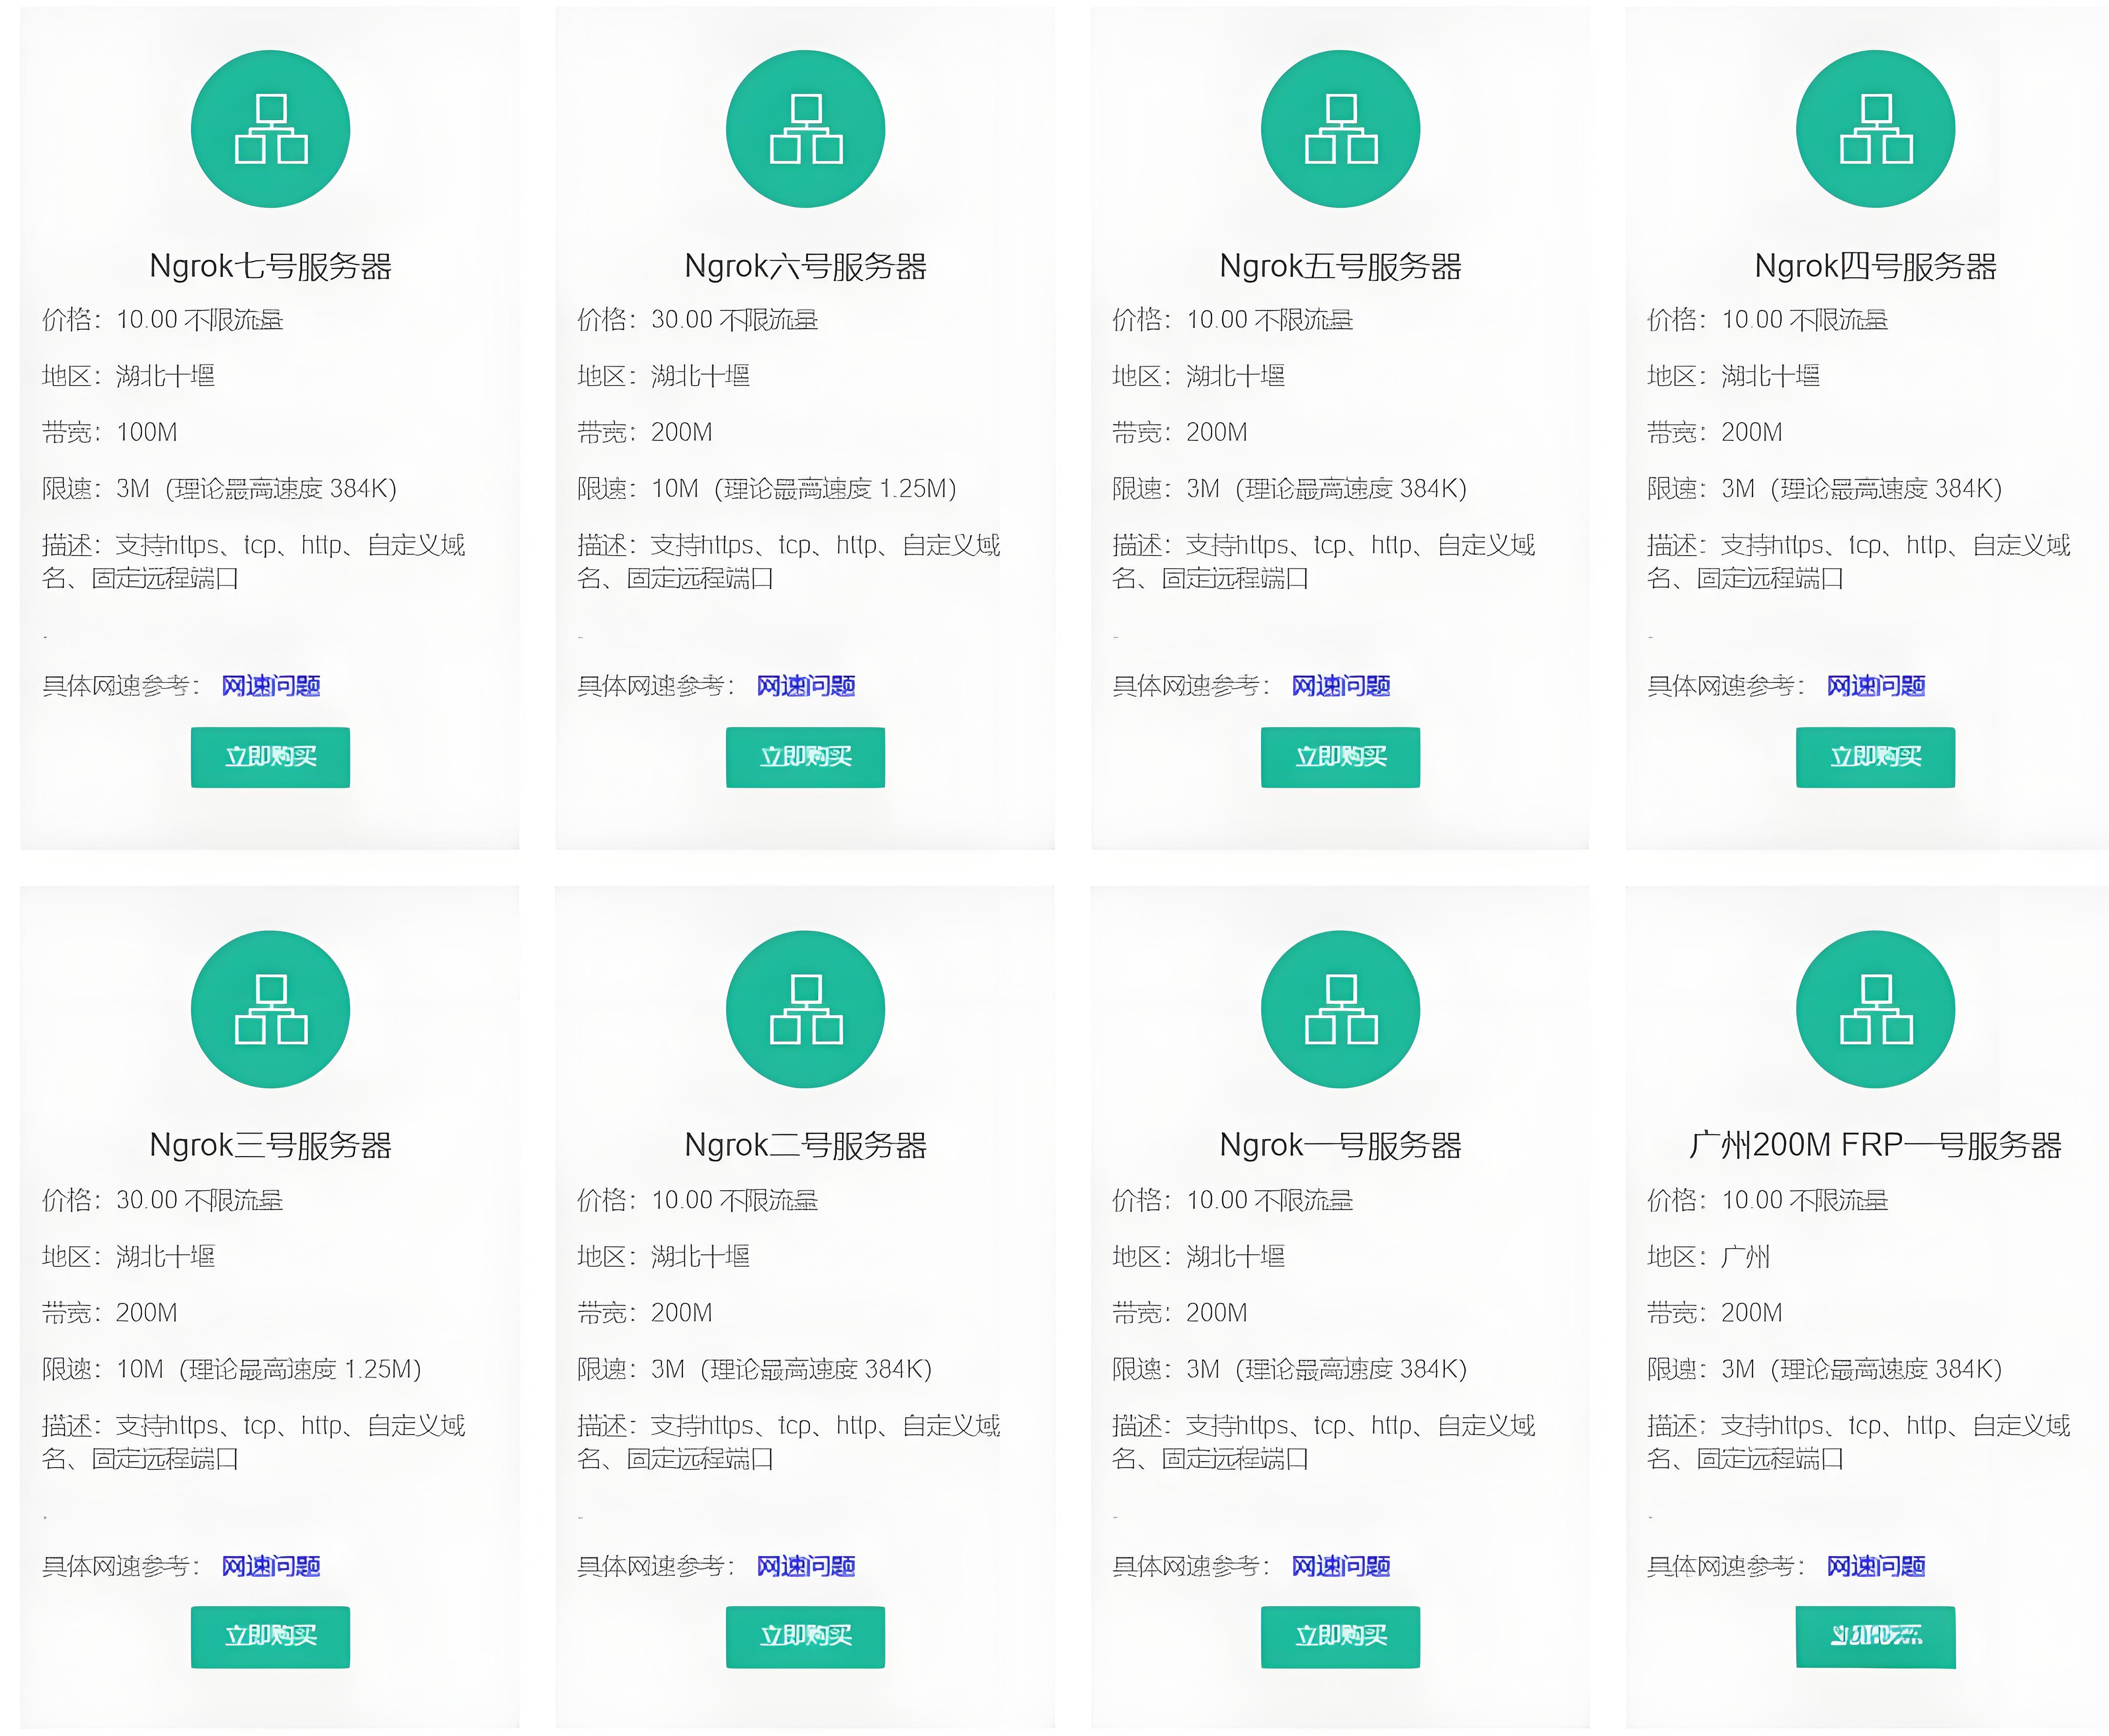Image resolution: width=2109 pixels, height=1736 pixels.
Task: Click 地区 广州 in FRP一号服务器 card
Action: [1708, 1256]
